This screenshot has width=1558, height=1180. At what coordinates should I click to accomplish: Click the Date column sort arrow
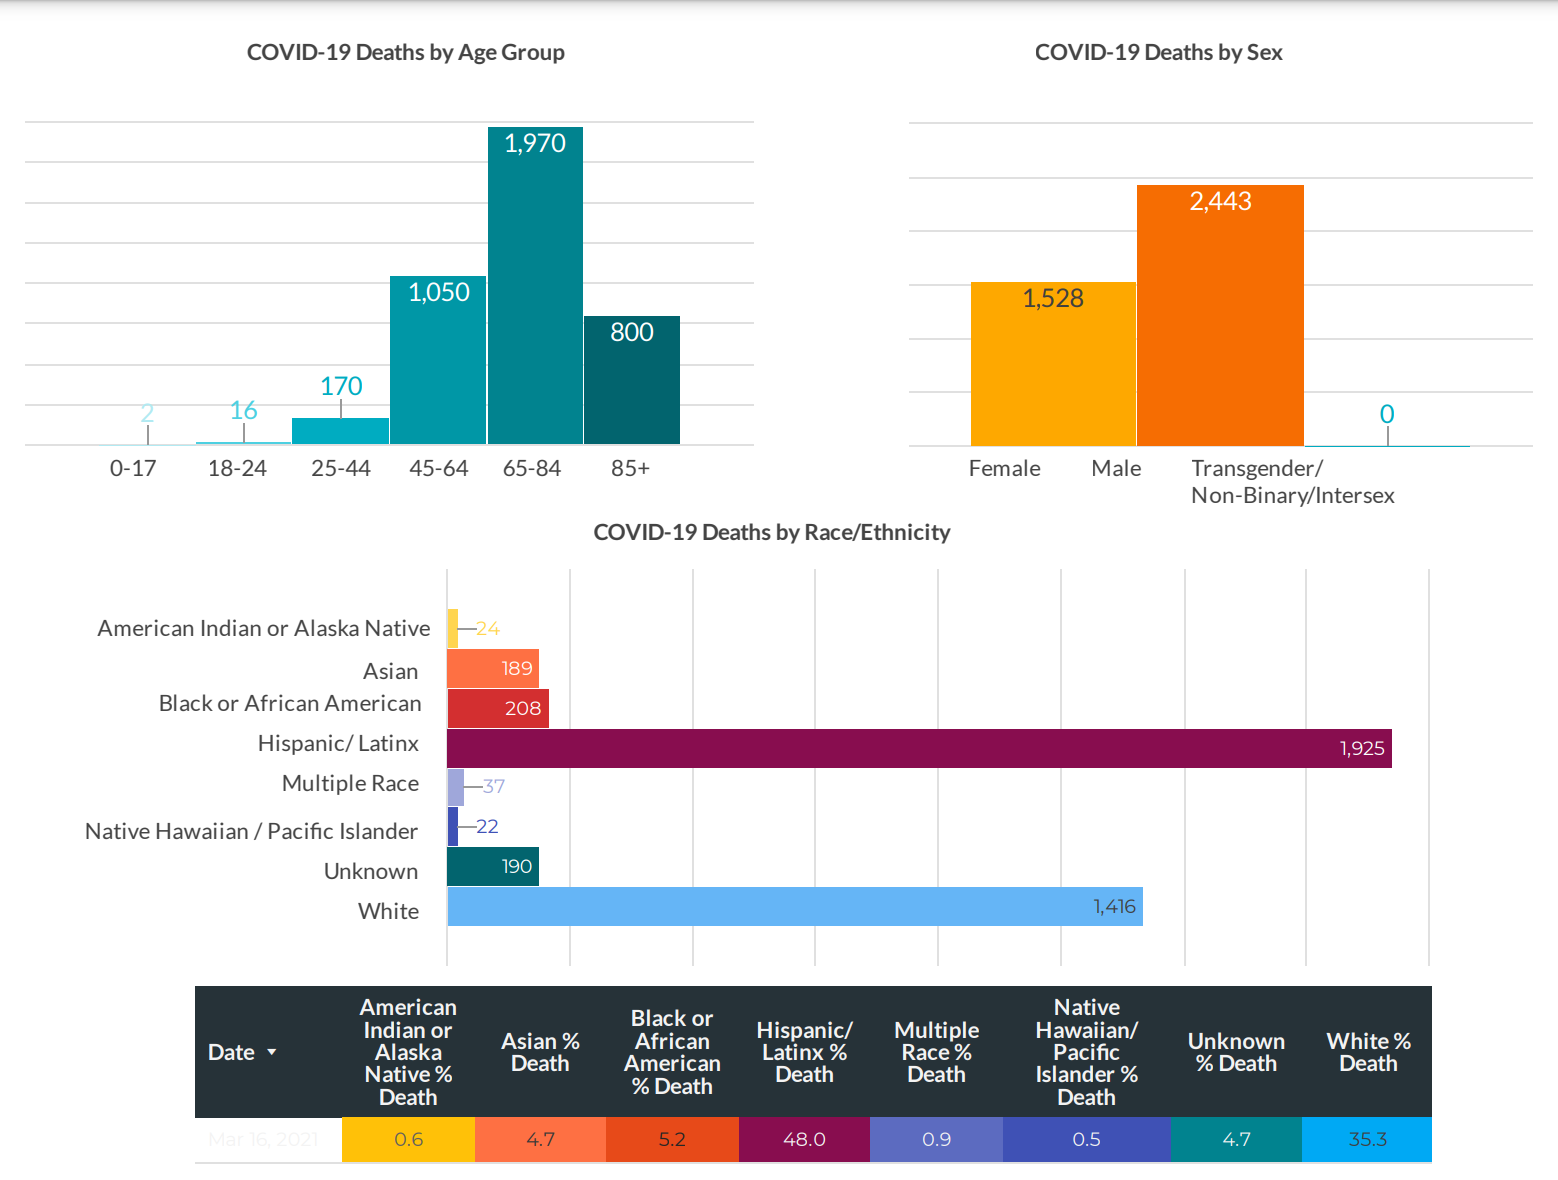click(x=271, y=1053)
